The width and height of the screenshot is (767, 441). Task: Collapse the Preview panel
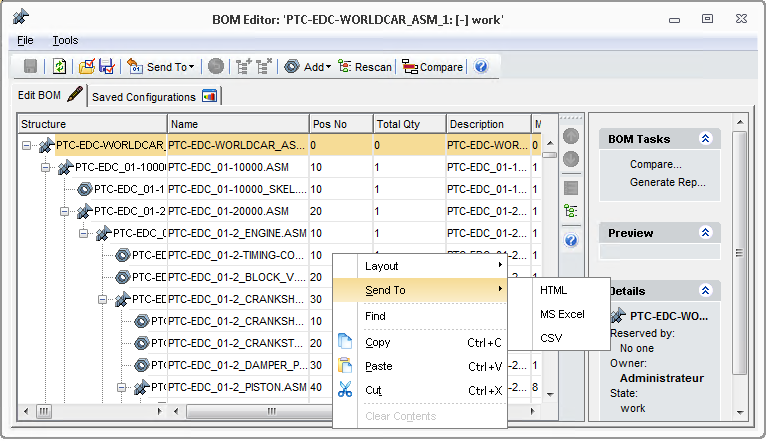705,233
